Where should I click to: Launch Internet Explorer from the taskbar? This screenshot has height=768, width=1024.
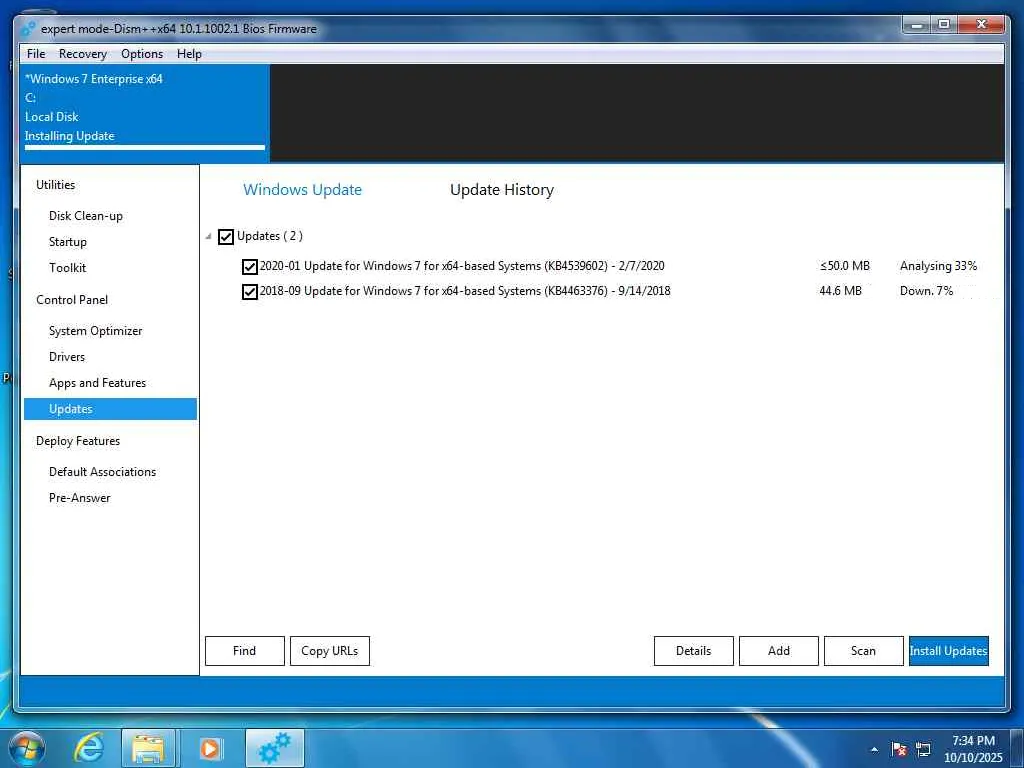(89, 749)
